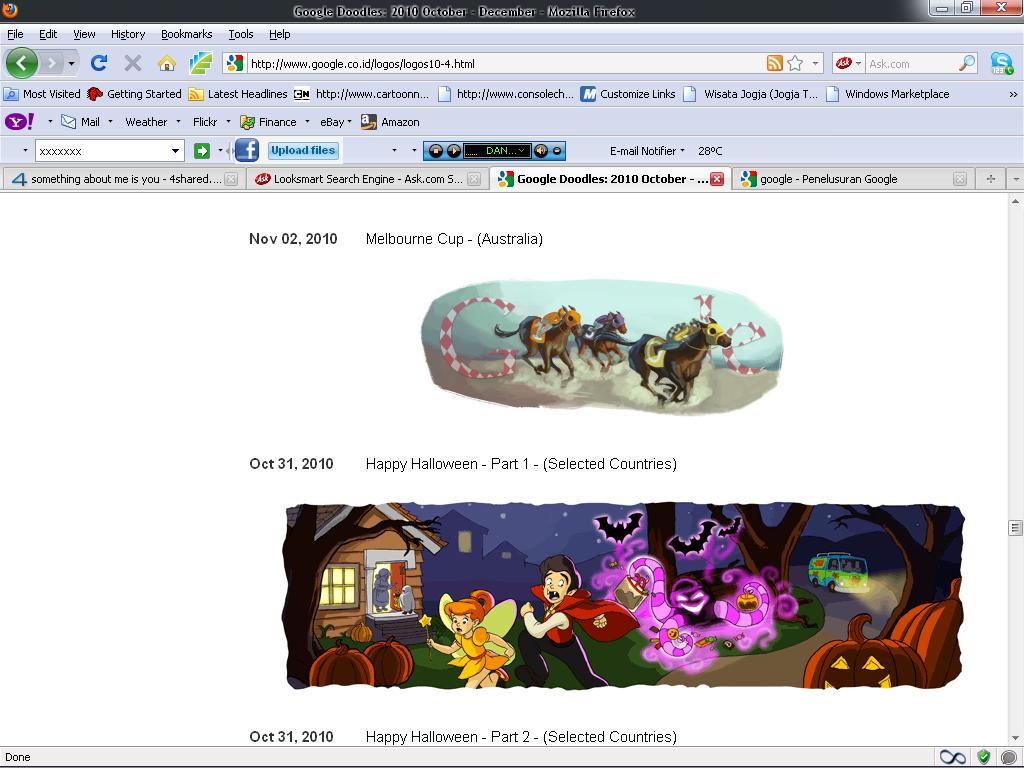The image size is (1024, 768).
Task: Open the Skype toolbar icon
Action: pos(1002,63)
